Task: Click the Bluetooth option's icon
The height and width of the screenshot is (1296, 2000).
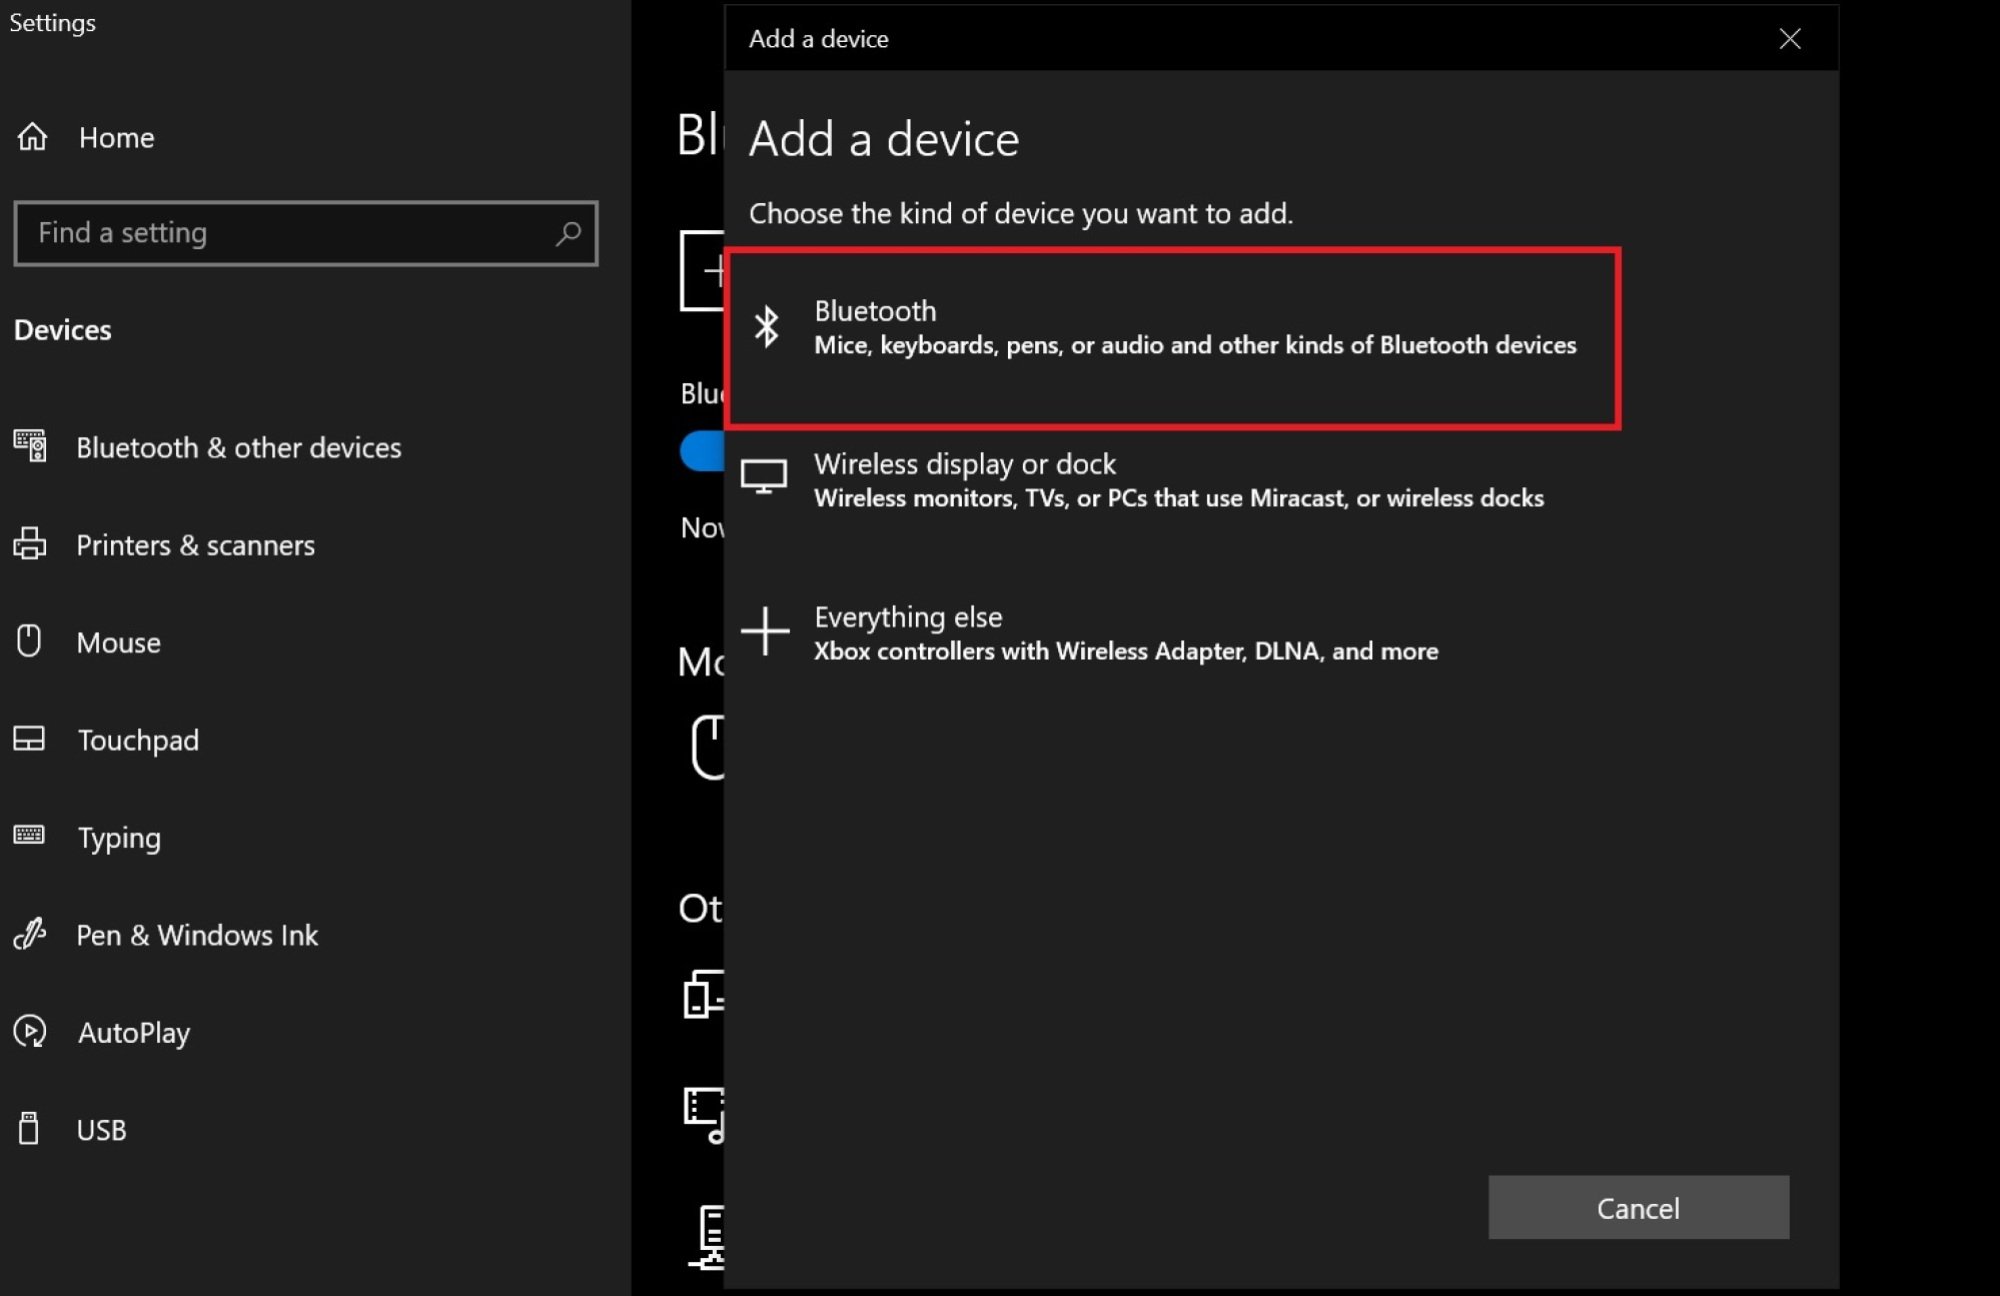Action: [768, 325]
